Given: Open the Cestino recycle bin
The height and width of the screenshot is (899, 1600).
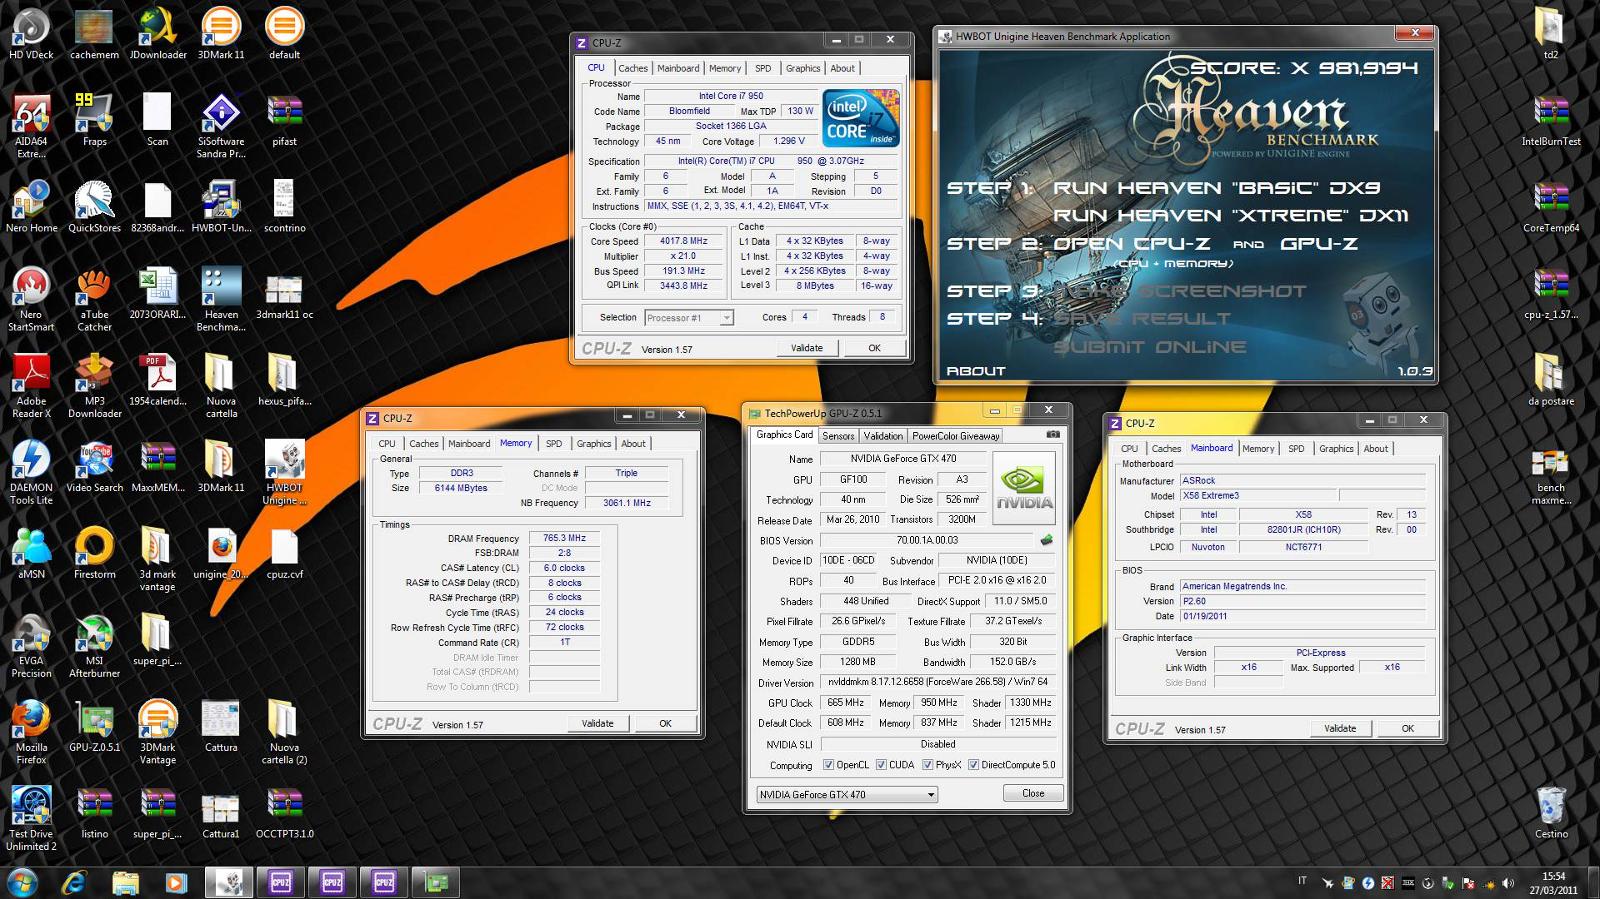Looking at the screenshot, I should (x=1551, y=812).
